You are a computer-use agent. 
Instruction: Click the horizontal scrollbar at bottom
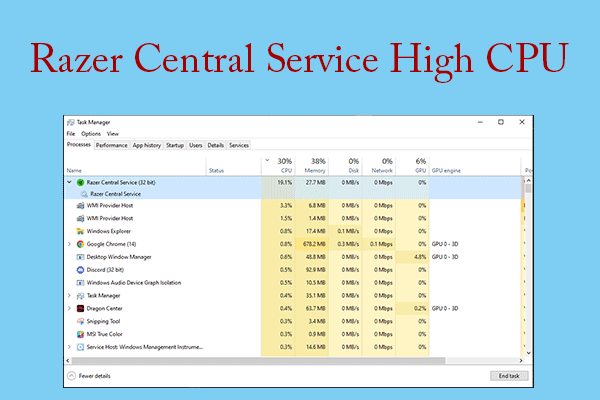[x=290, y=359]
